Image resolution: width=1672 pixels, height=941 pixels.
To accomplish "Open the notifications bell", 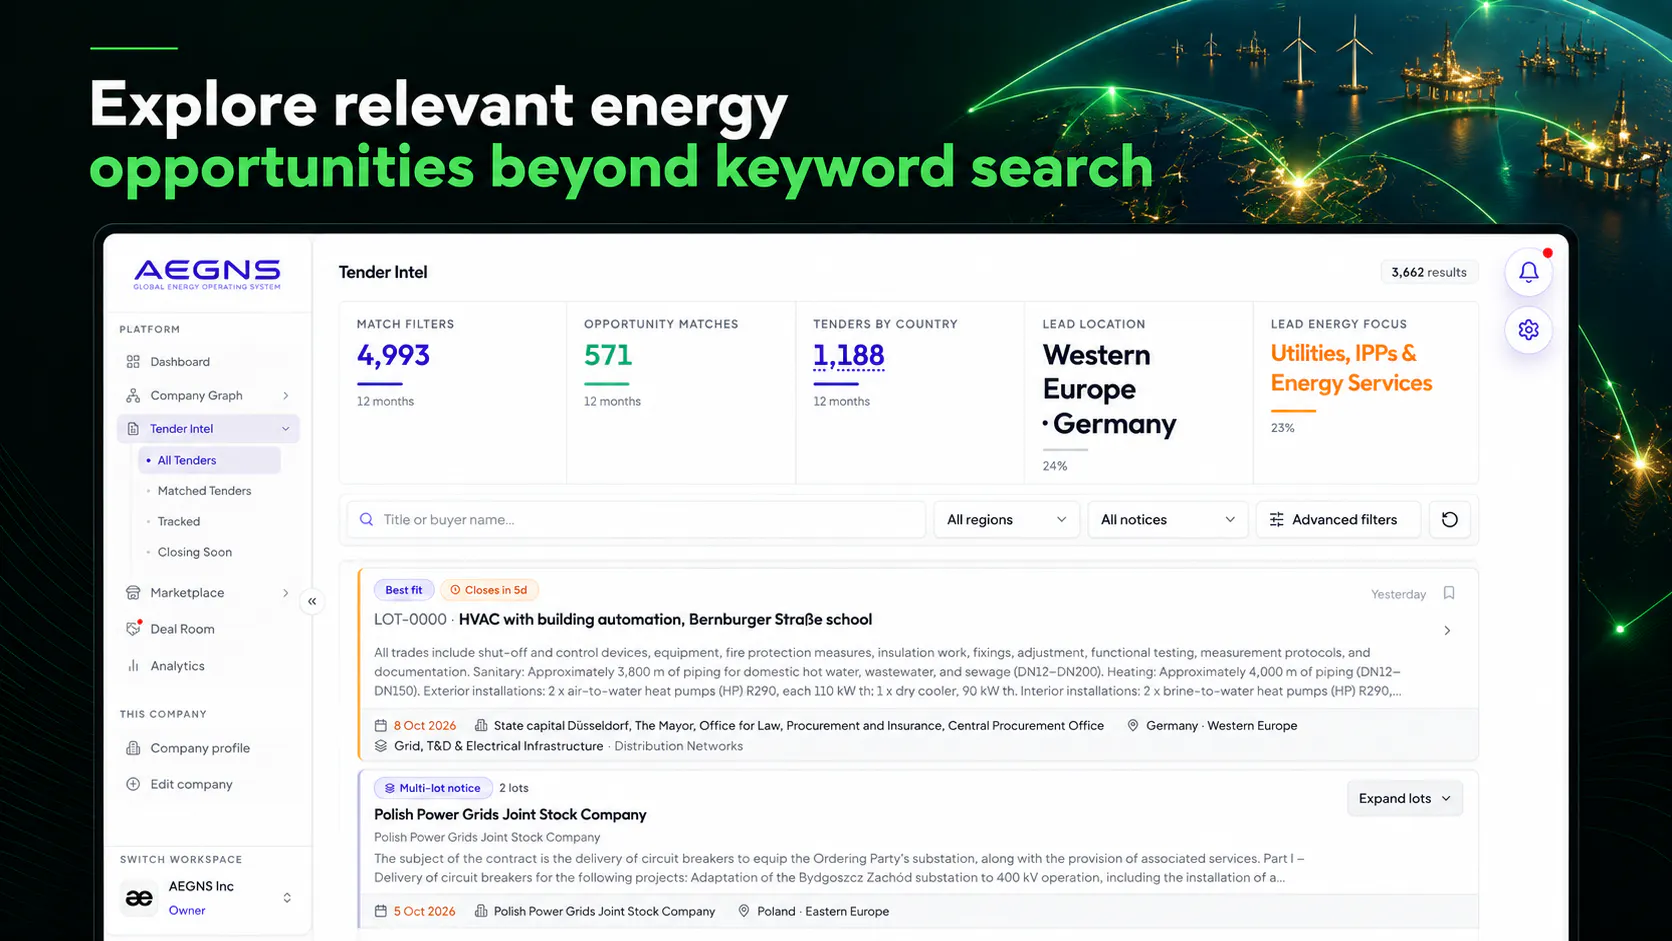I will tap(1528, 272).
